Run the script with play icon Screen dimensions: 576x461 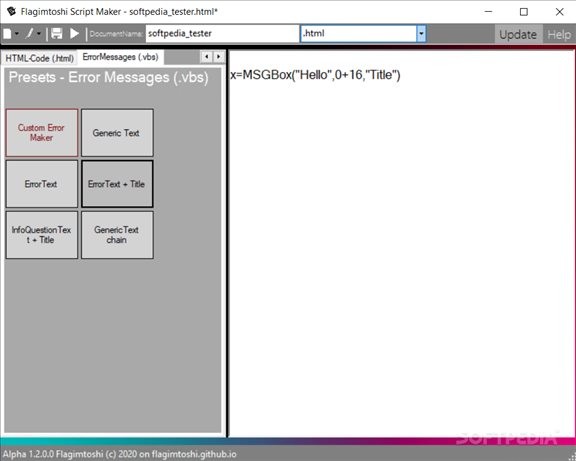tap(74, 33)
